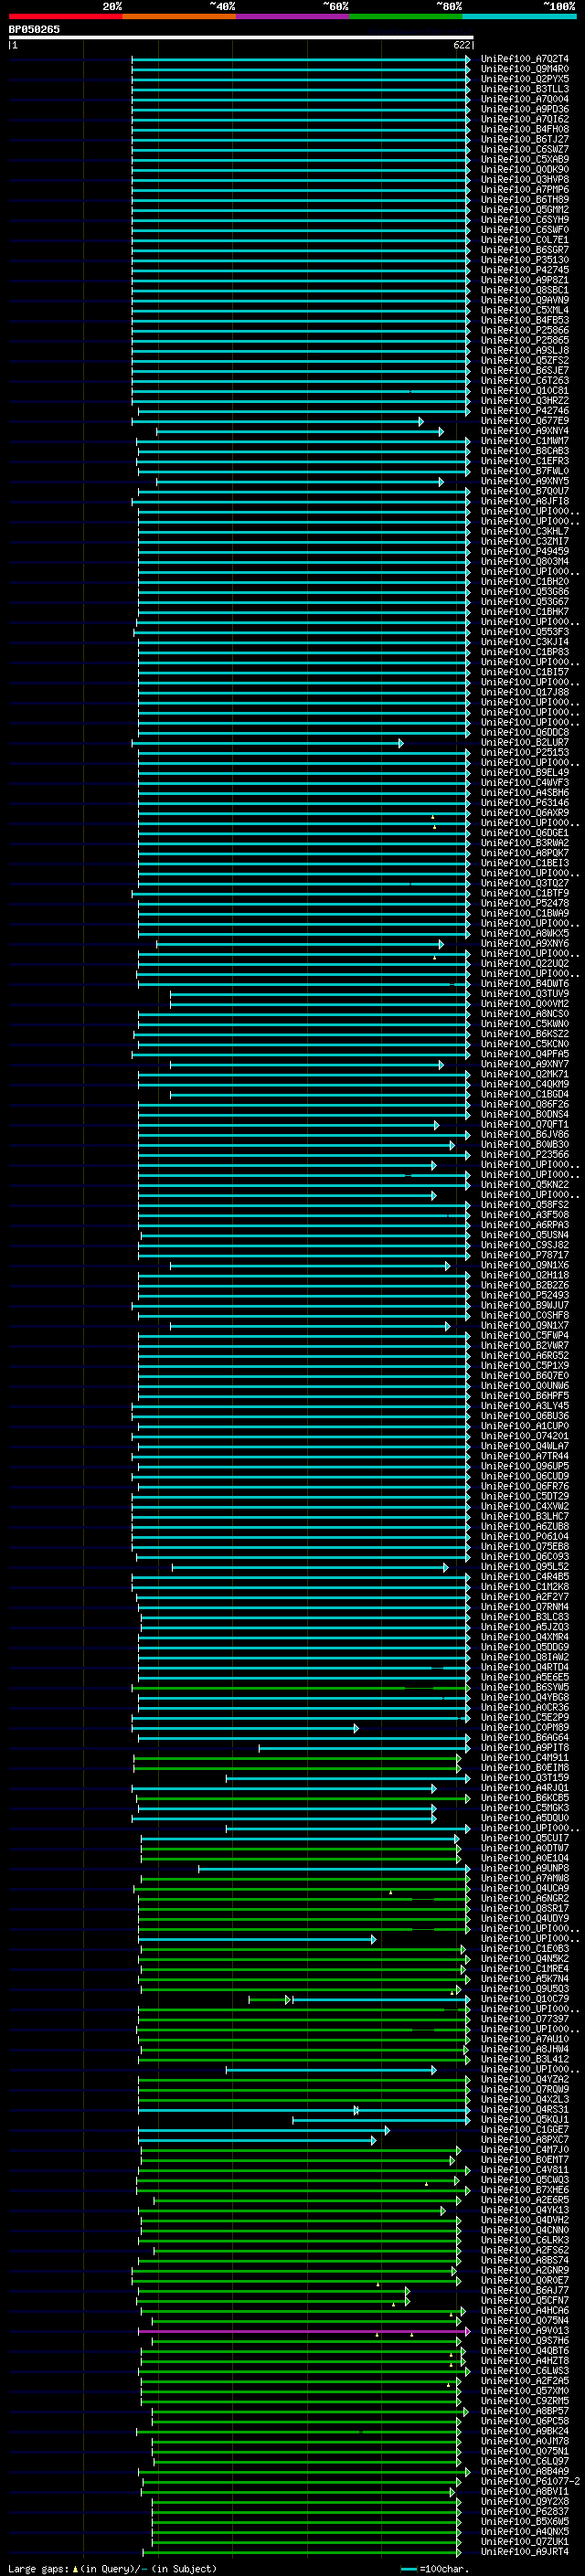Select the UniRef100_P25866 label
The height and width of the screenshot is (2576, 585).
(525, 330)
